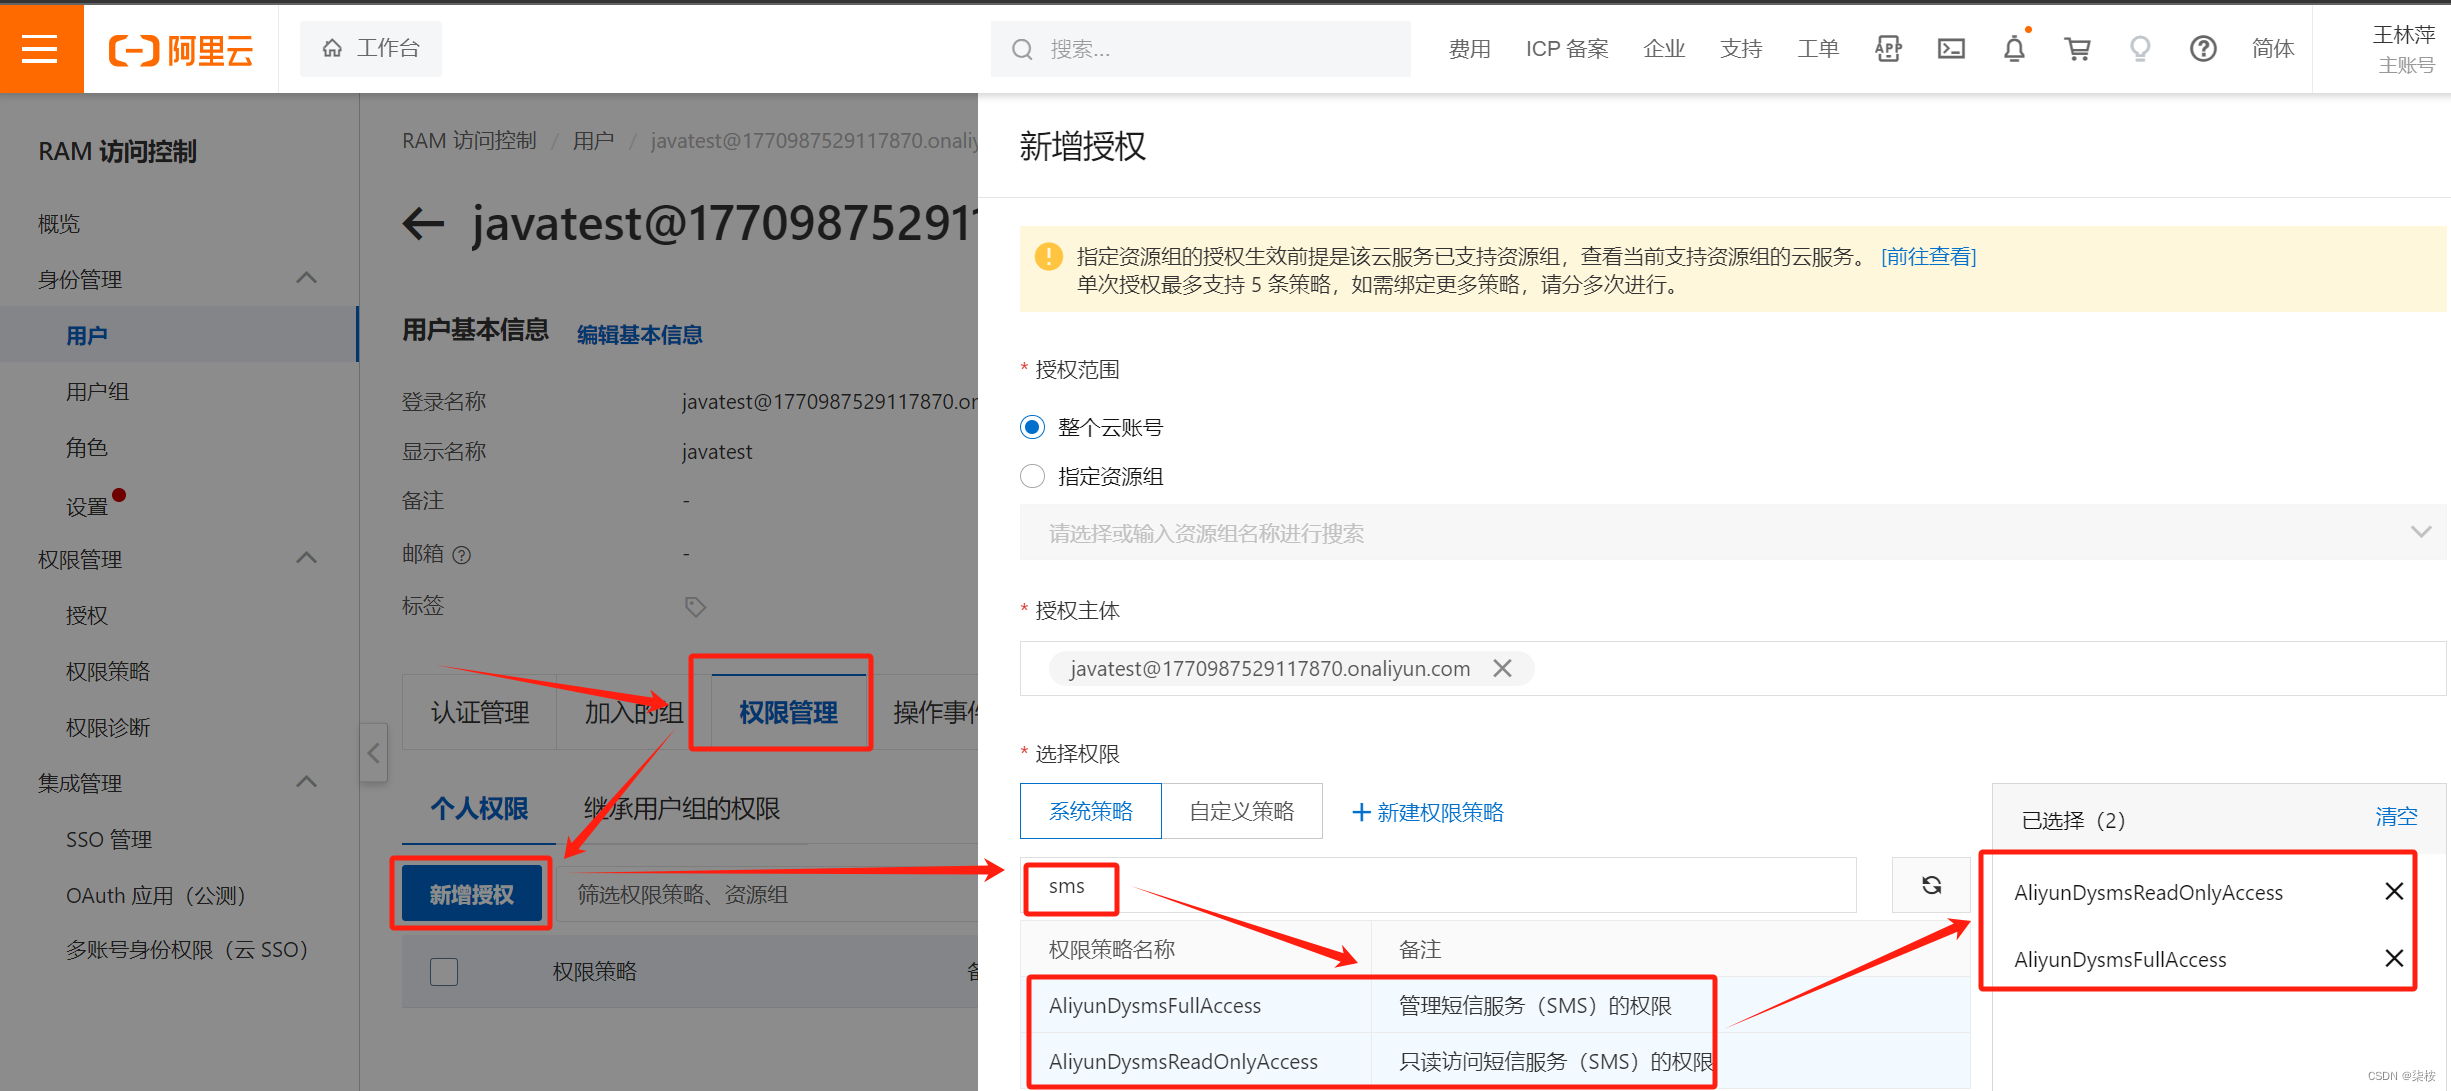
Task: Open 用户 in the RAM sidebar
Action: click(86, 335)
